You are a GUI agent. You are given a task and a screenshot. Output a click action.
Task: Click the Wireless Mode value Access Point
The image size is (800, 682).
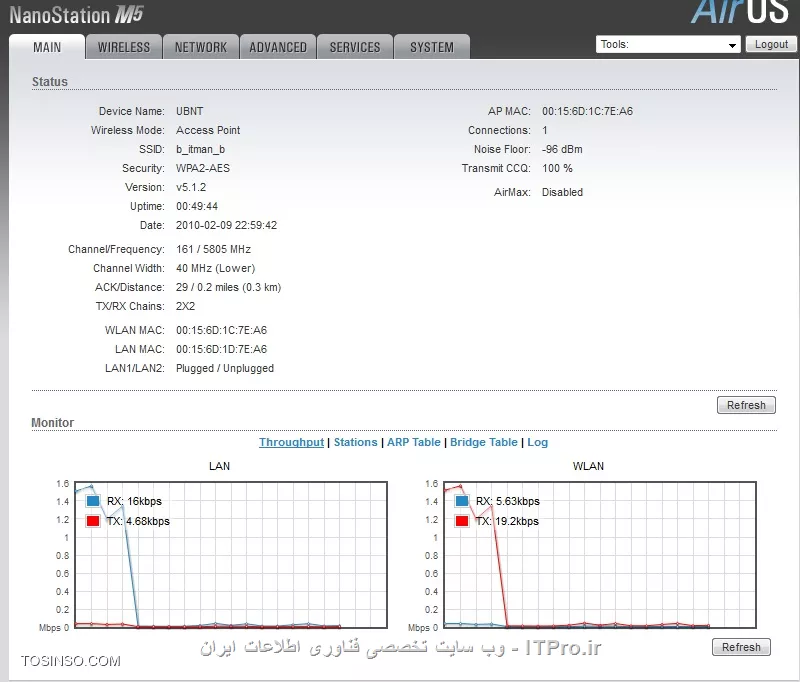coord(208,130)
